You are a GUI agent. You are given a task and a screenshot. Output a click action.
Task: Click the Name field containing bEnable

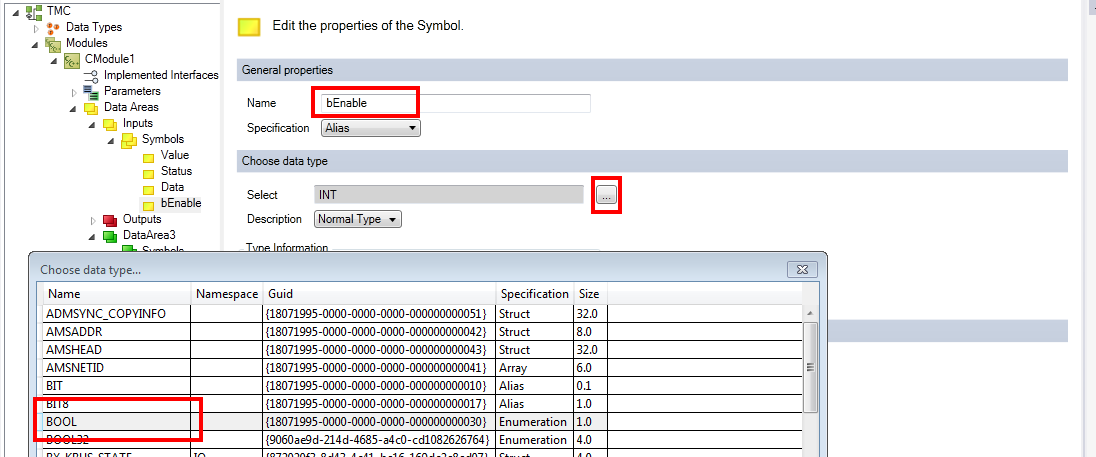[x=455, y=103]
